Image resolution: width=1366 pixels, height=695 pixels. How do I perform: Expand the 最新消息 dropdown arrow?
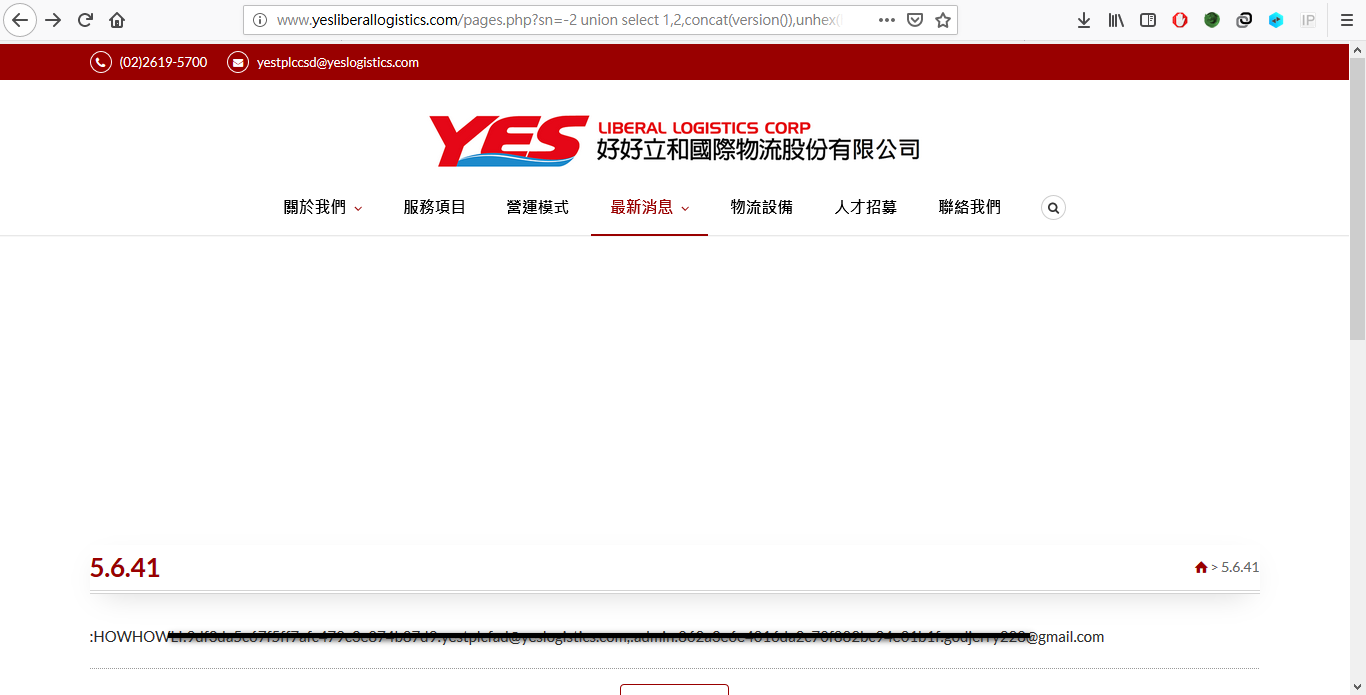pyautogui.click(x=685, y=208)
